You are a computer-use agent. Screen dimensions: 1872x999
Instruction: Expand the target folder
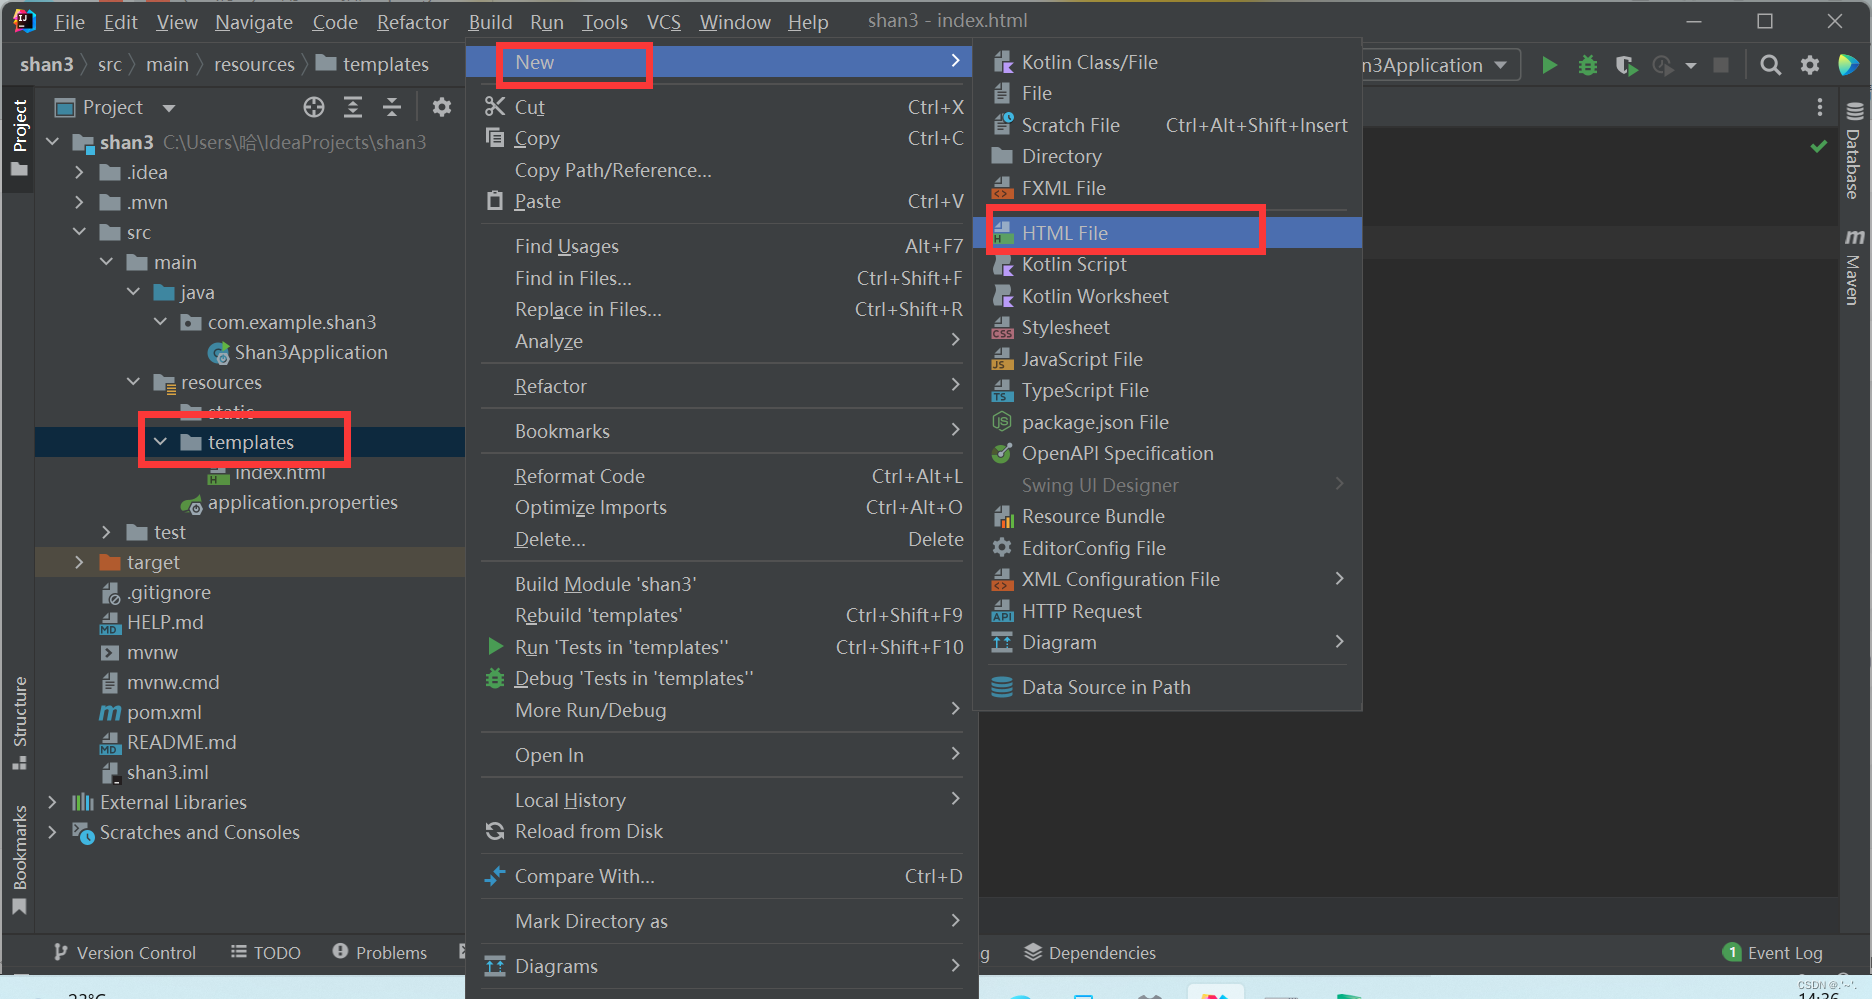coord(80,562)
